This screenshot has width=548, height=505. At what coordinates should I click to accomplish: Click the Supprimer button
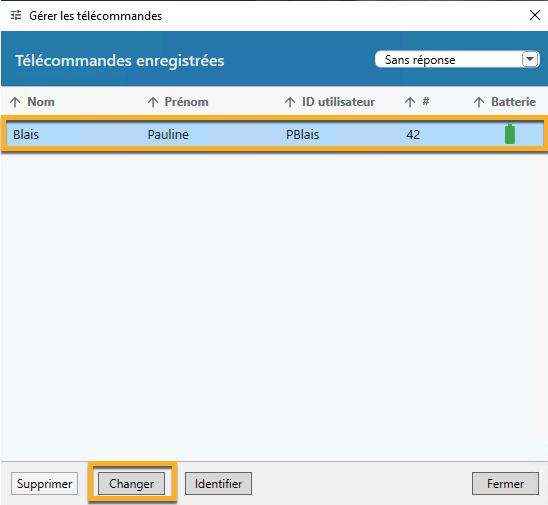click(x=44, y=484)
